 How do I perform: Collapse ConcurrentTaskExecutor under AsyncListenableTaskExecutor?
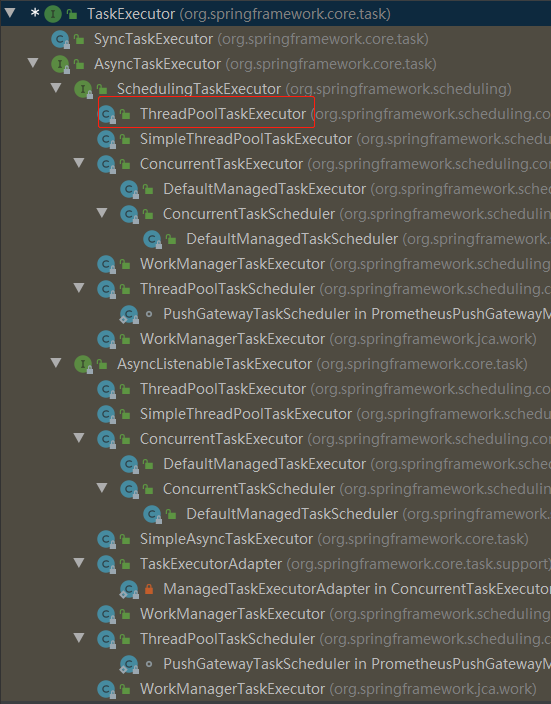click(x=79, y=437)
